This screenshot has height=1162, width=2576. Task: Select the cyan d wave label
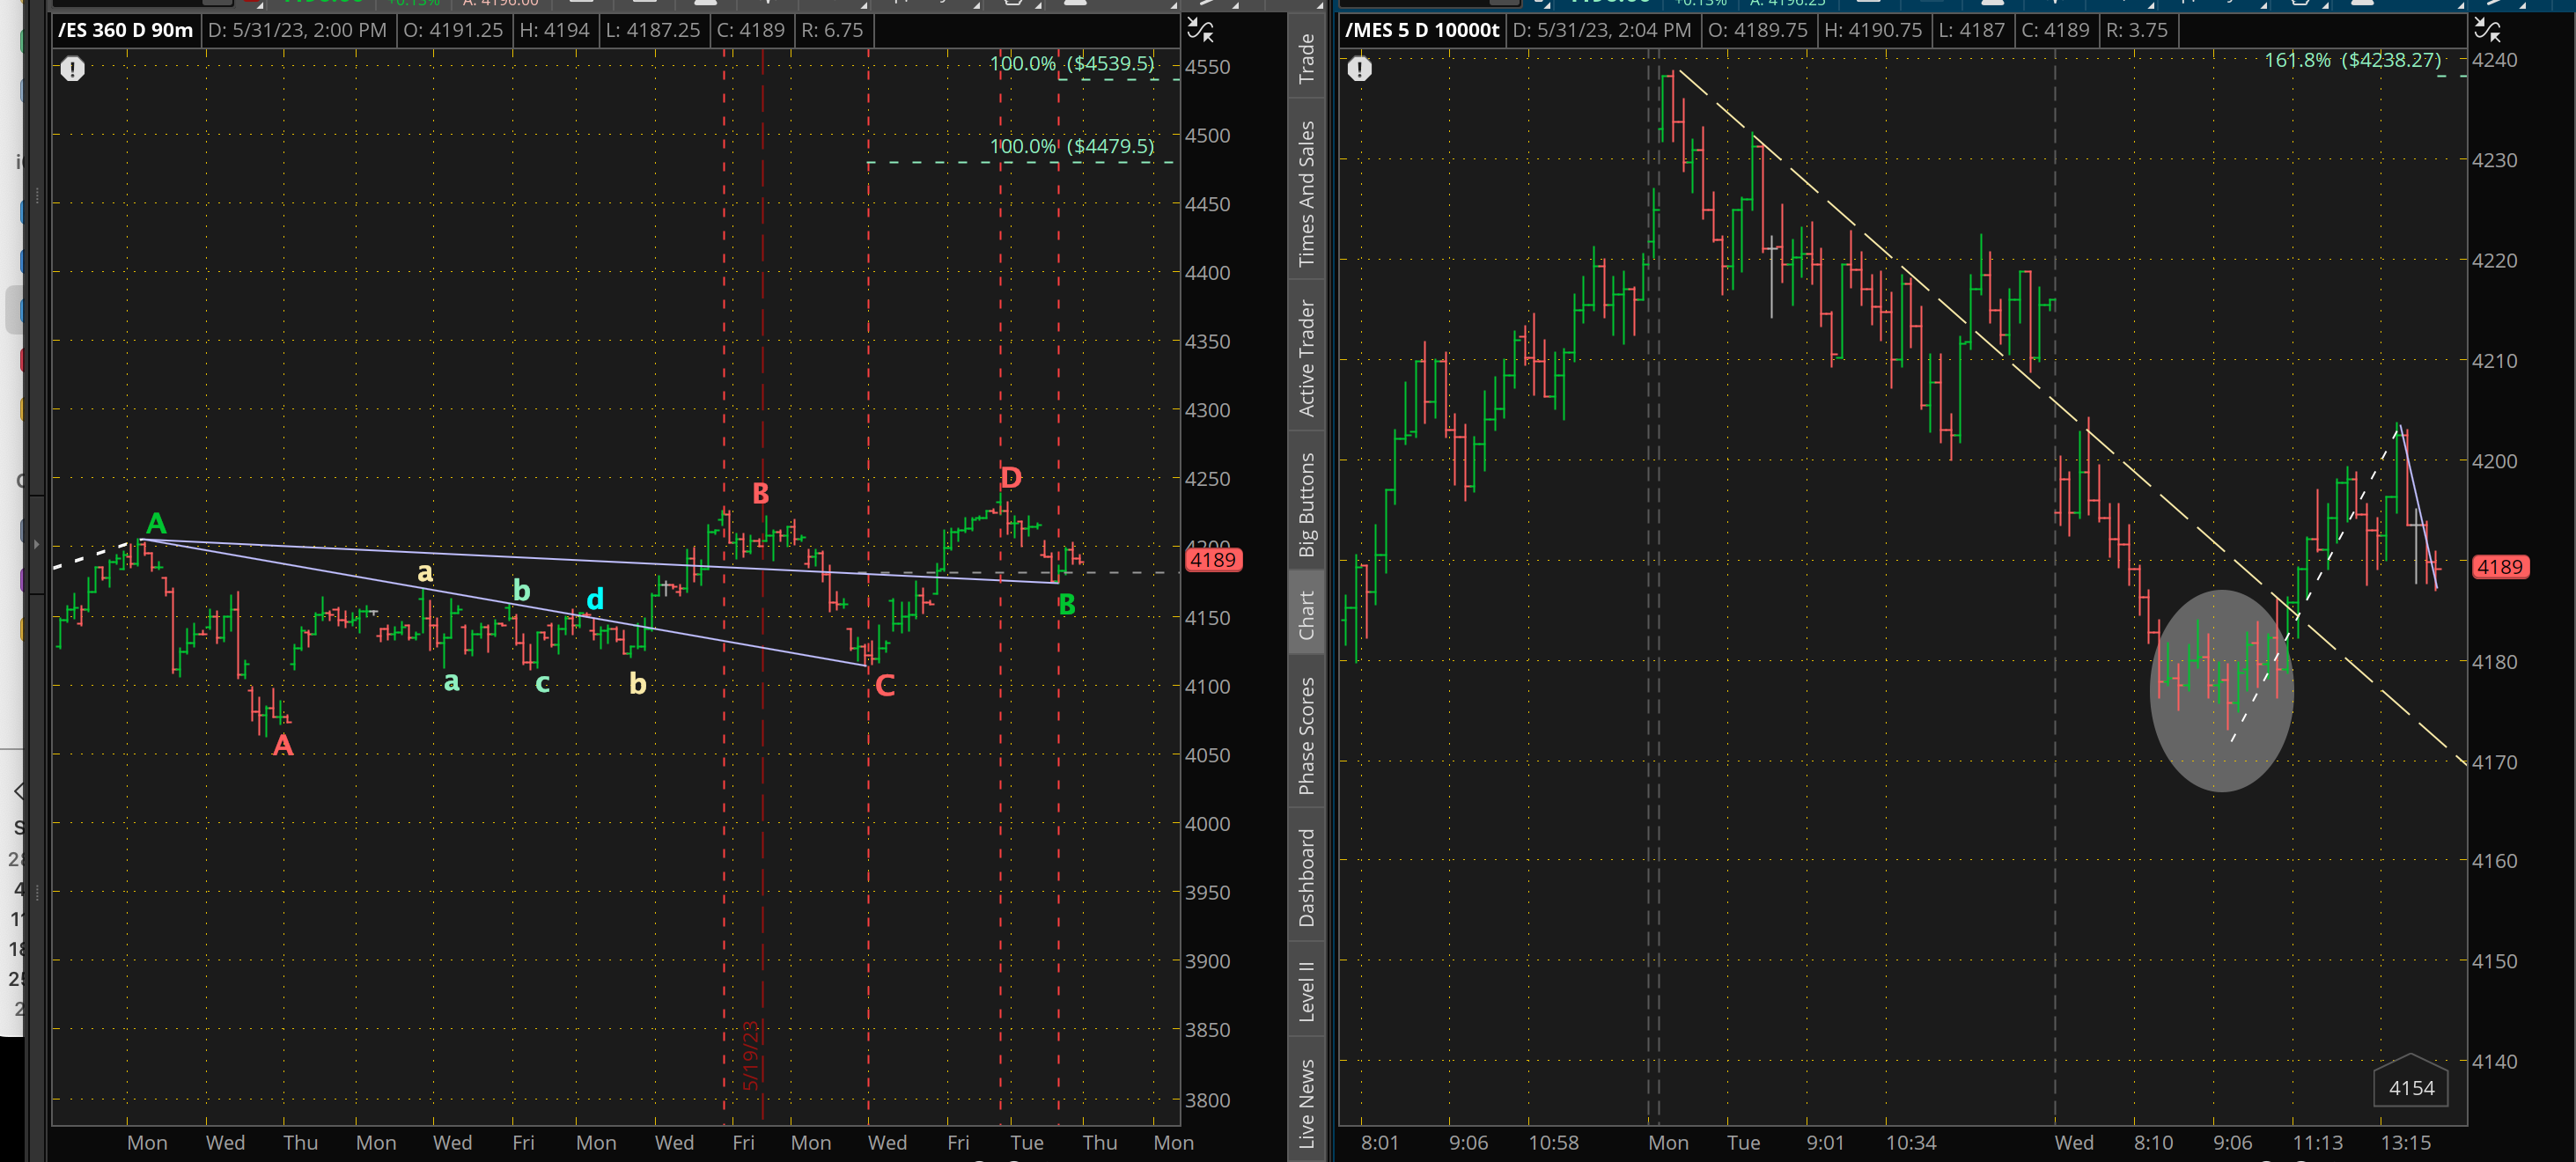[x=595, y=598]
